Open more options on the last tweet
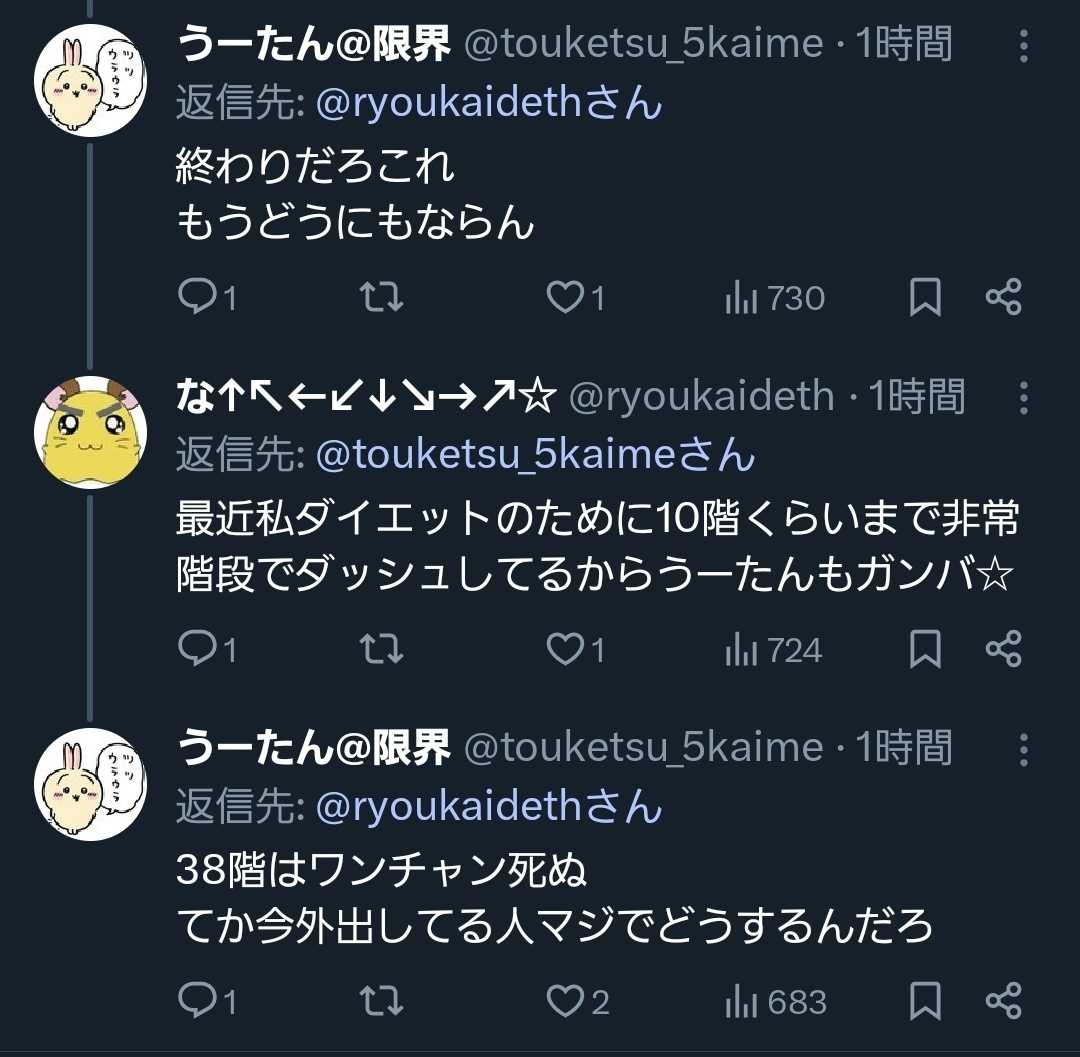Image resolution: width=1080 pixels, height=1057 pixels. [x=1023, y=749]
